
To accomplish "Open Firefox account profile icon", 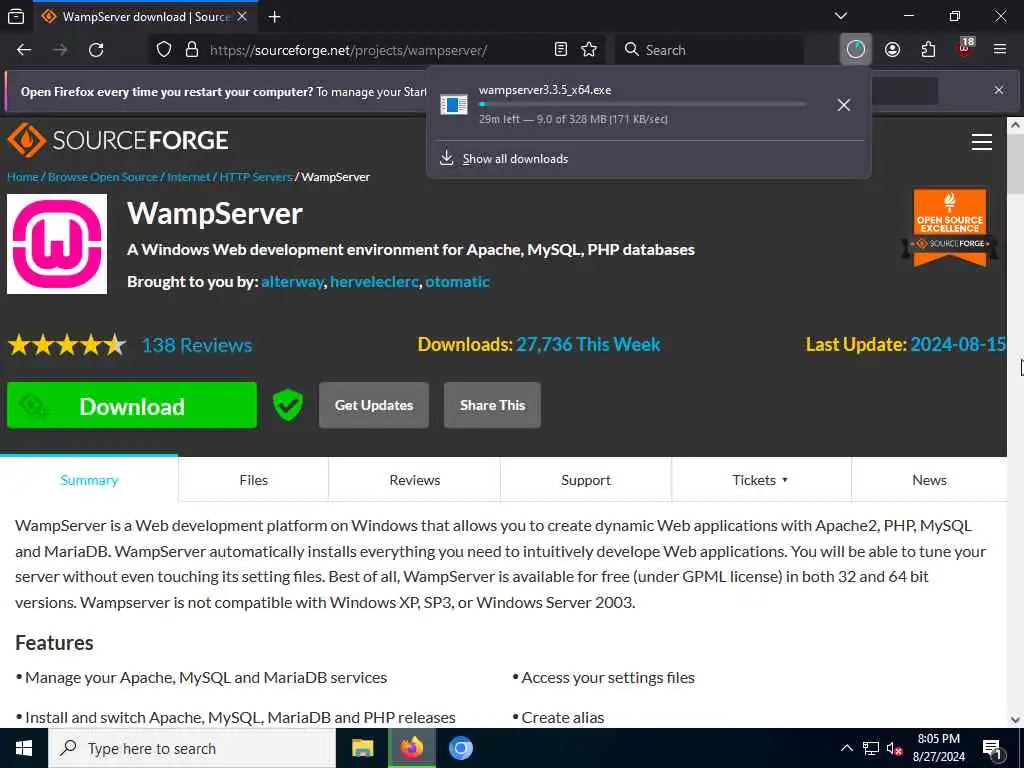I will click(892, 50).
